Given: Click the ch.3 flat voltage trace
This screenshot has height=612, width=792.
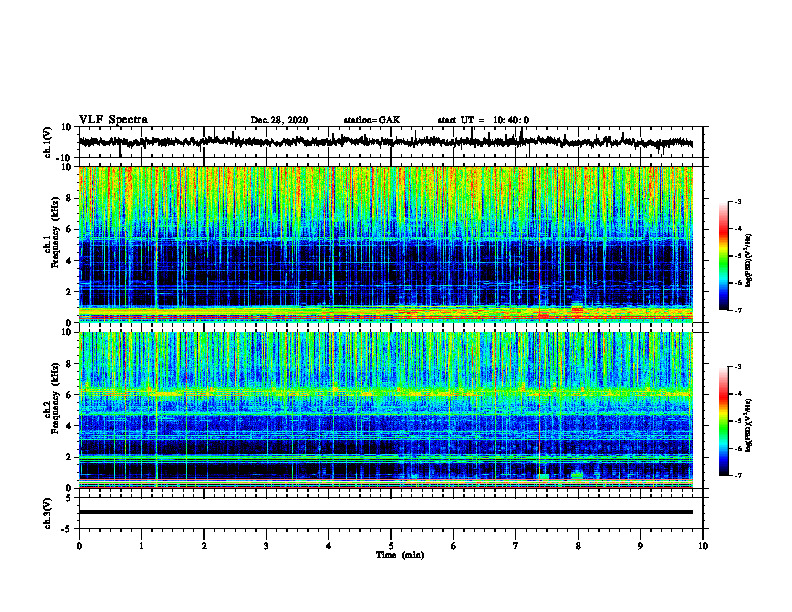Looking at the screenshot, I should [x=385, y=512].
